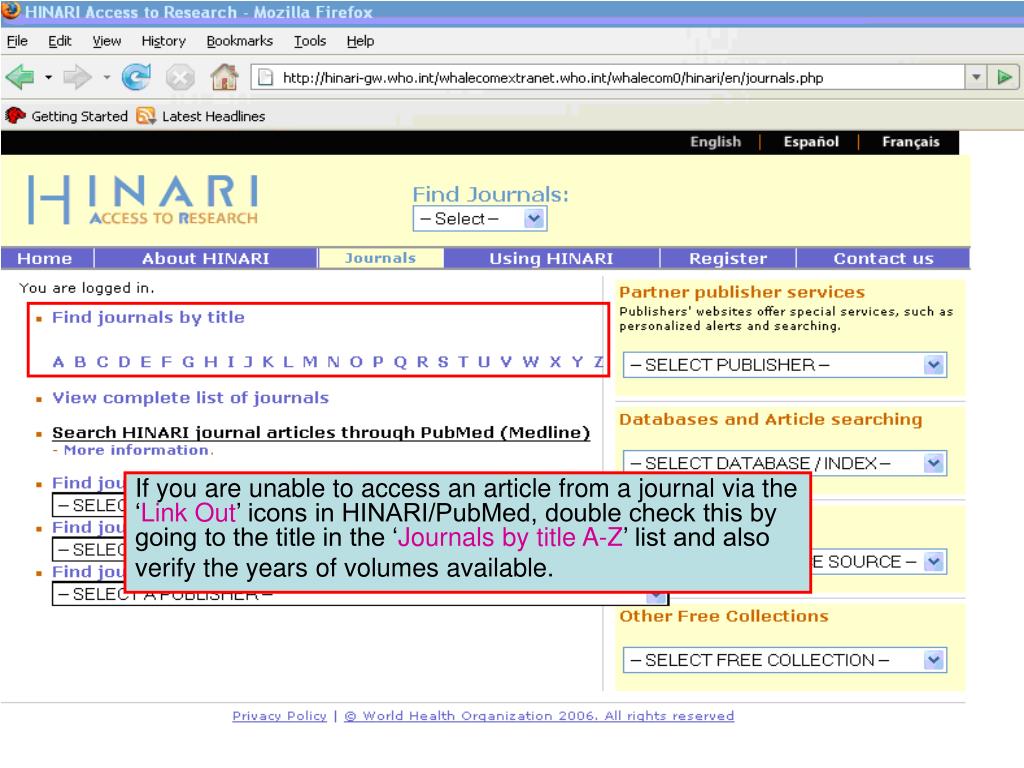Click the URL address field

(607, 78)
